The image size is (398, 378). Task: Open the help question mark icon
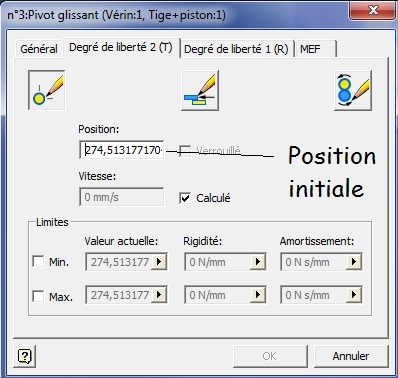click(25, 356)
